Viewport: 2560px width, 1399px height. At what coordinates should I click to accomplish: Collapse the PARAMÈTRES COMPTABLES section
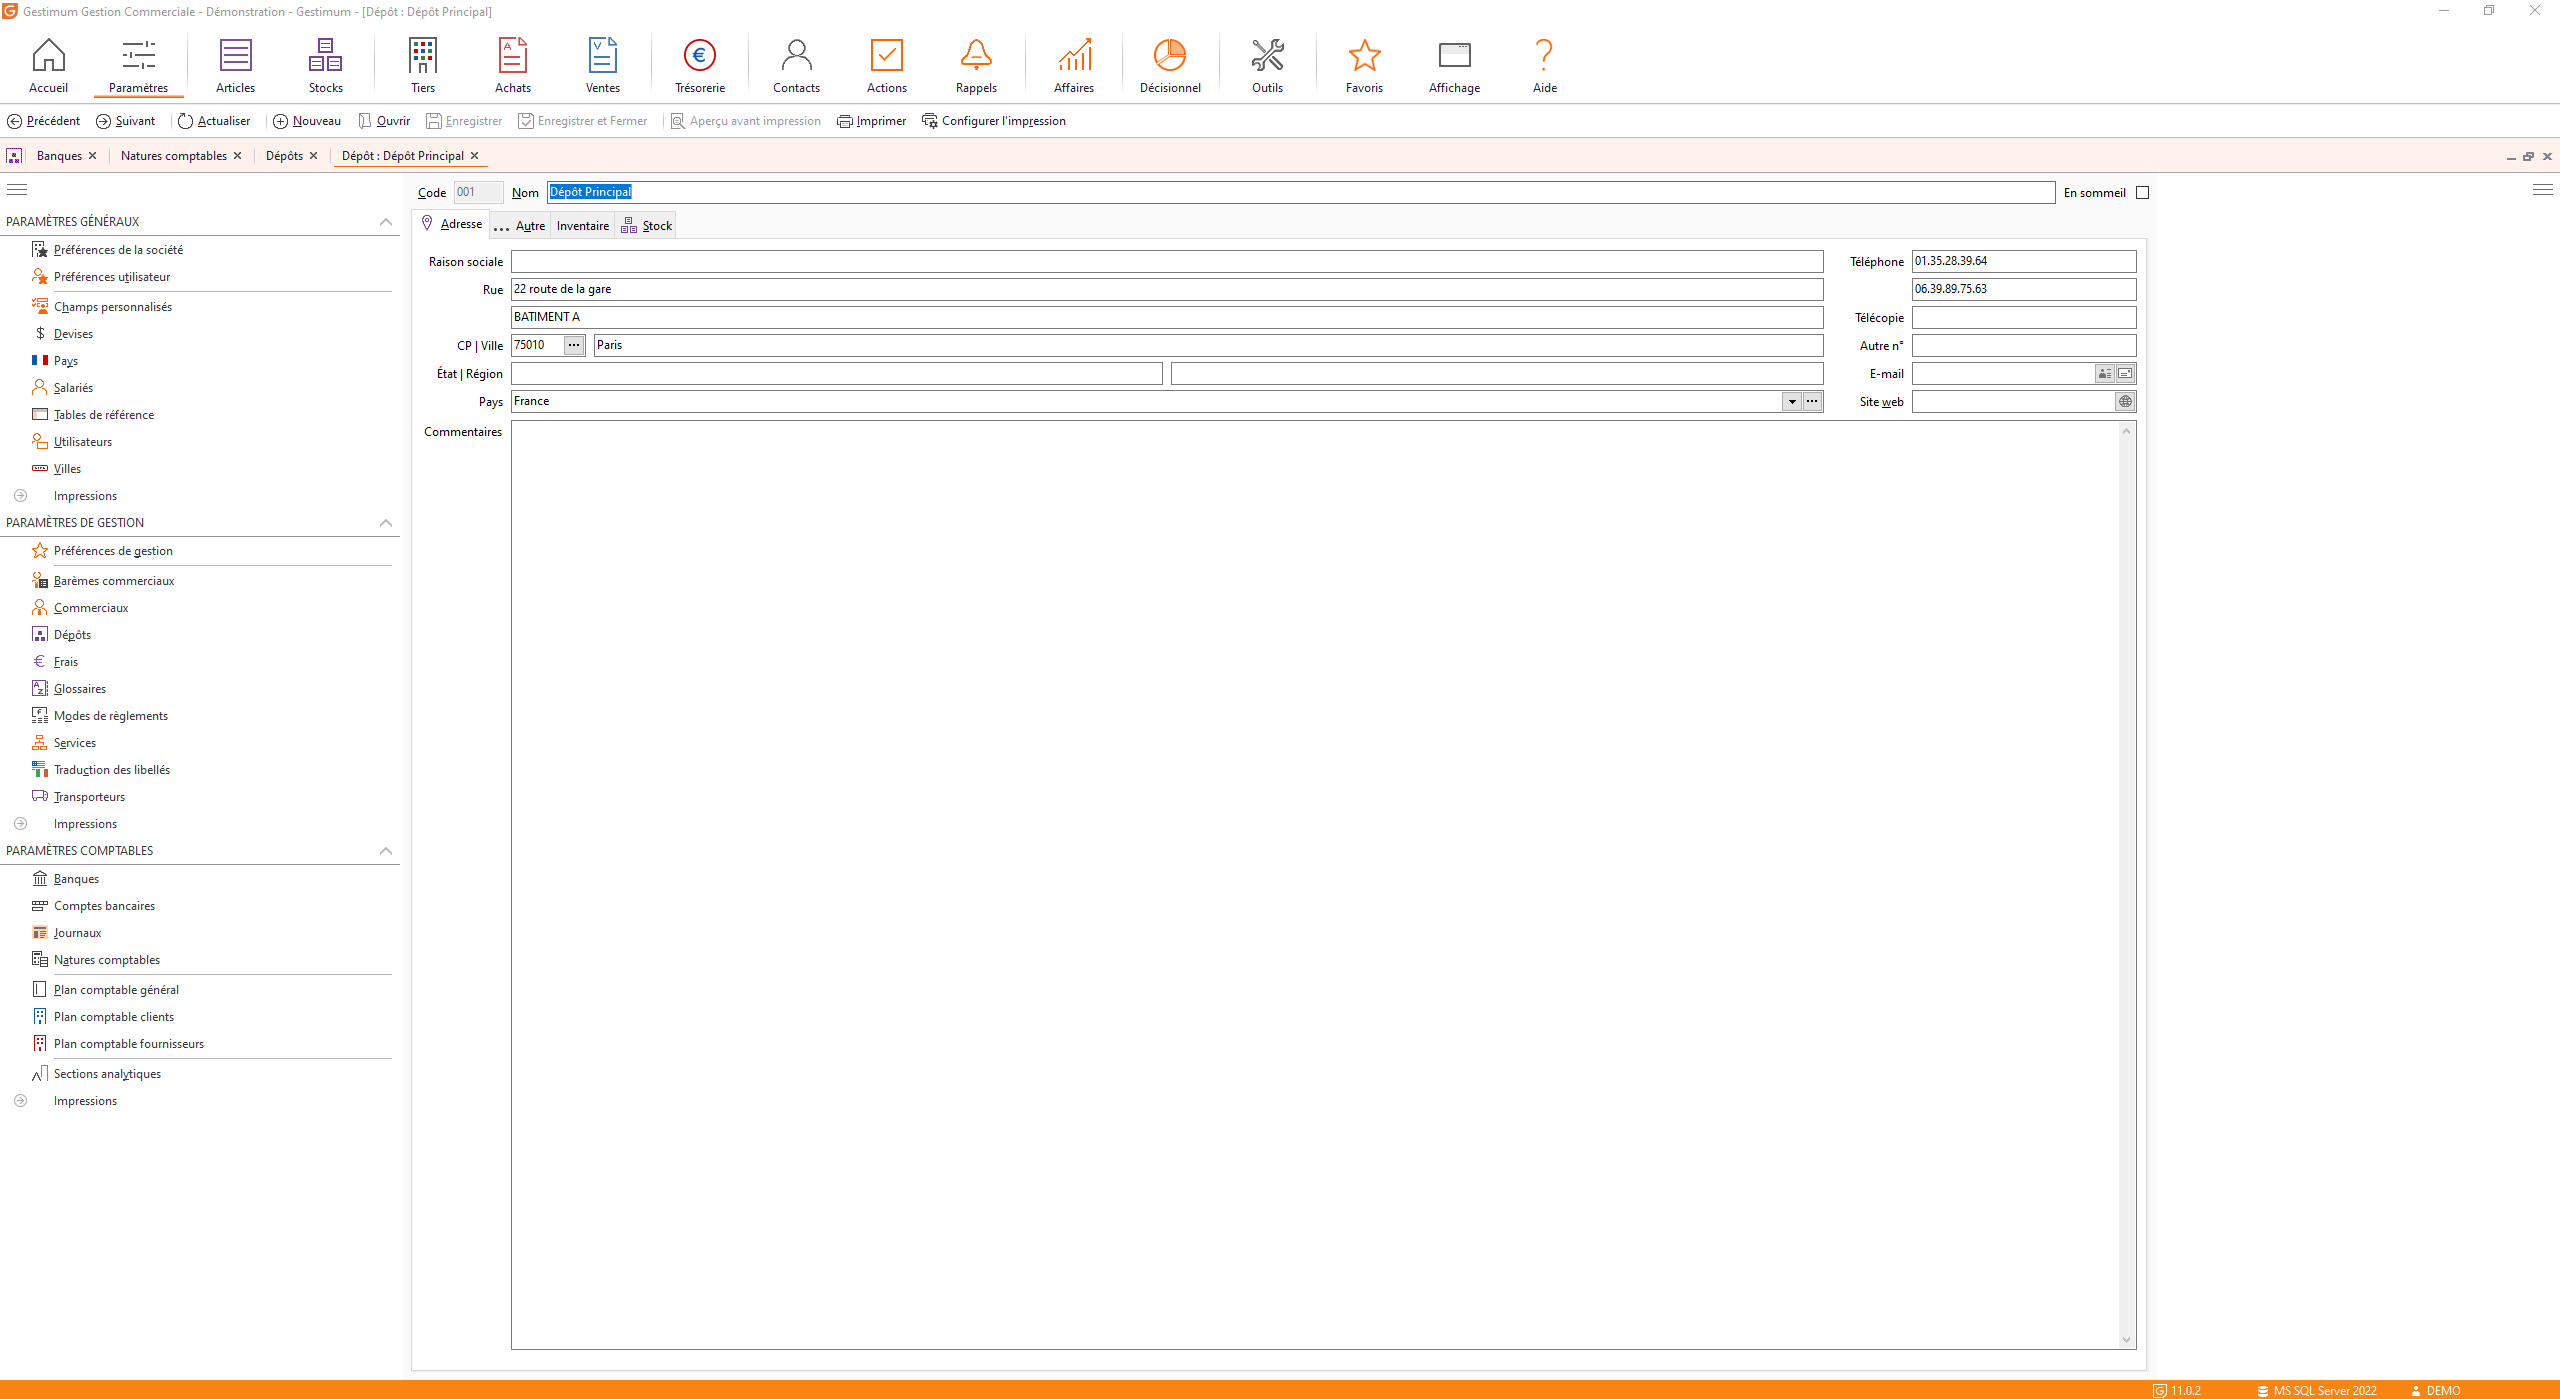(386, 851)
